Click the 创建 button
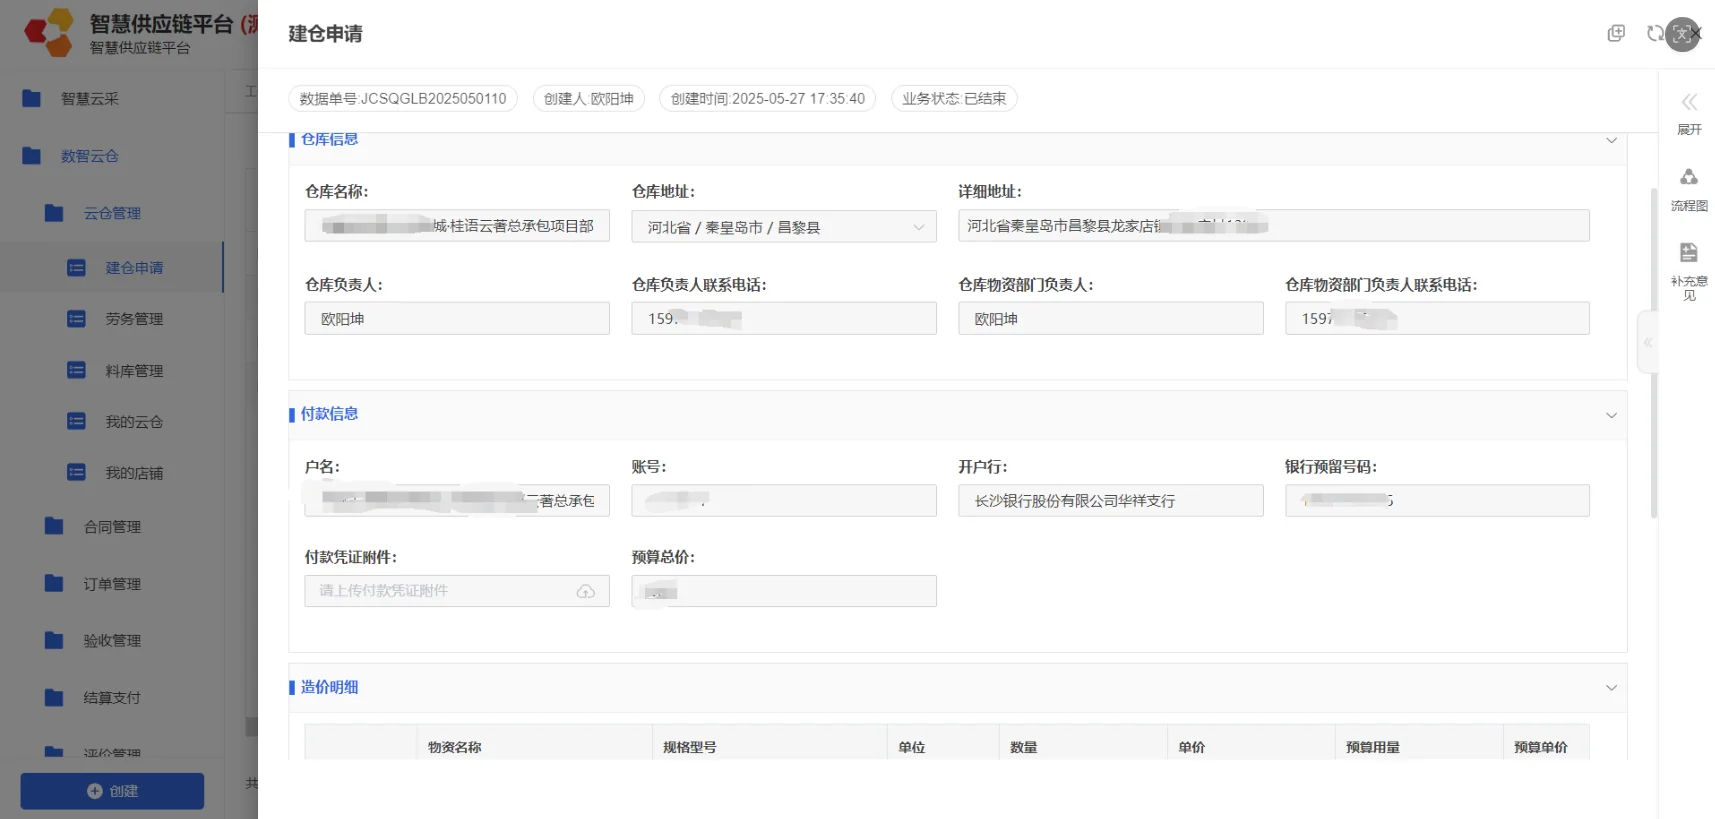Image resolution: width=1715 pixels, height=819 pixels. pos(112,791)
